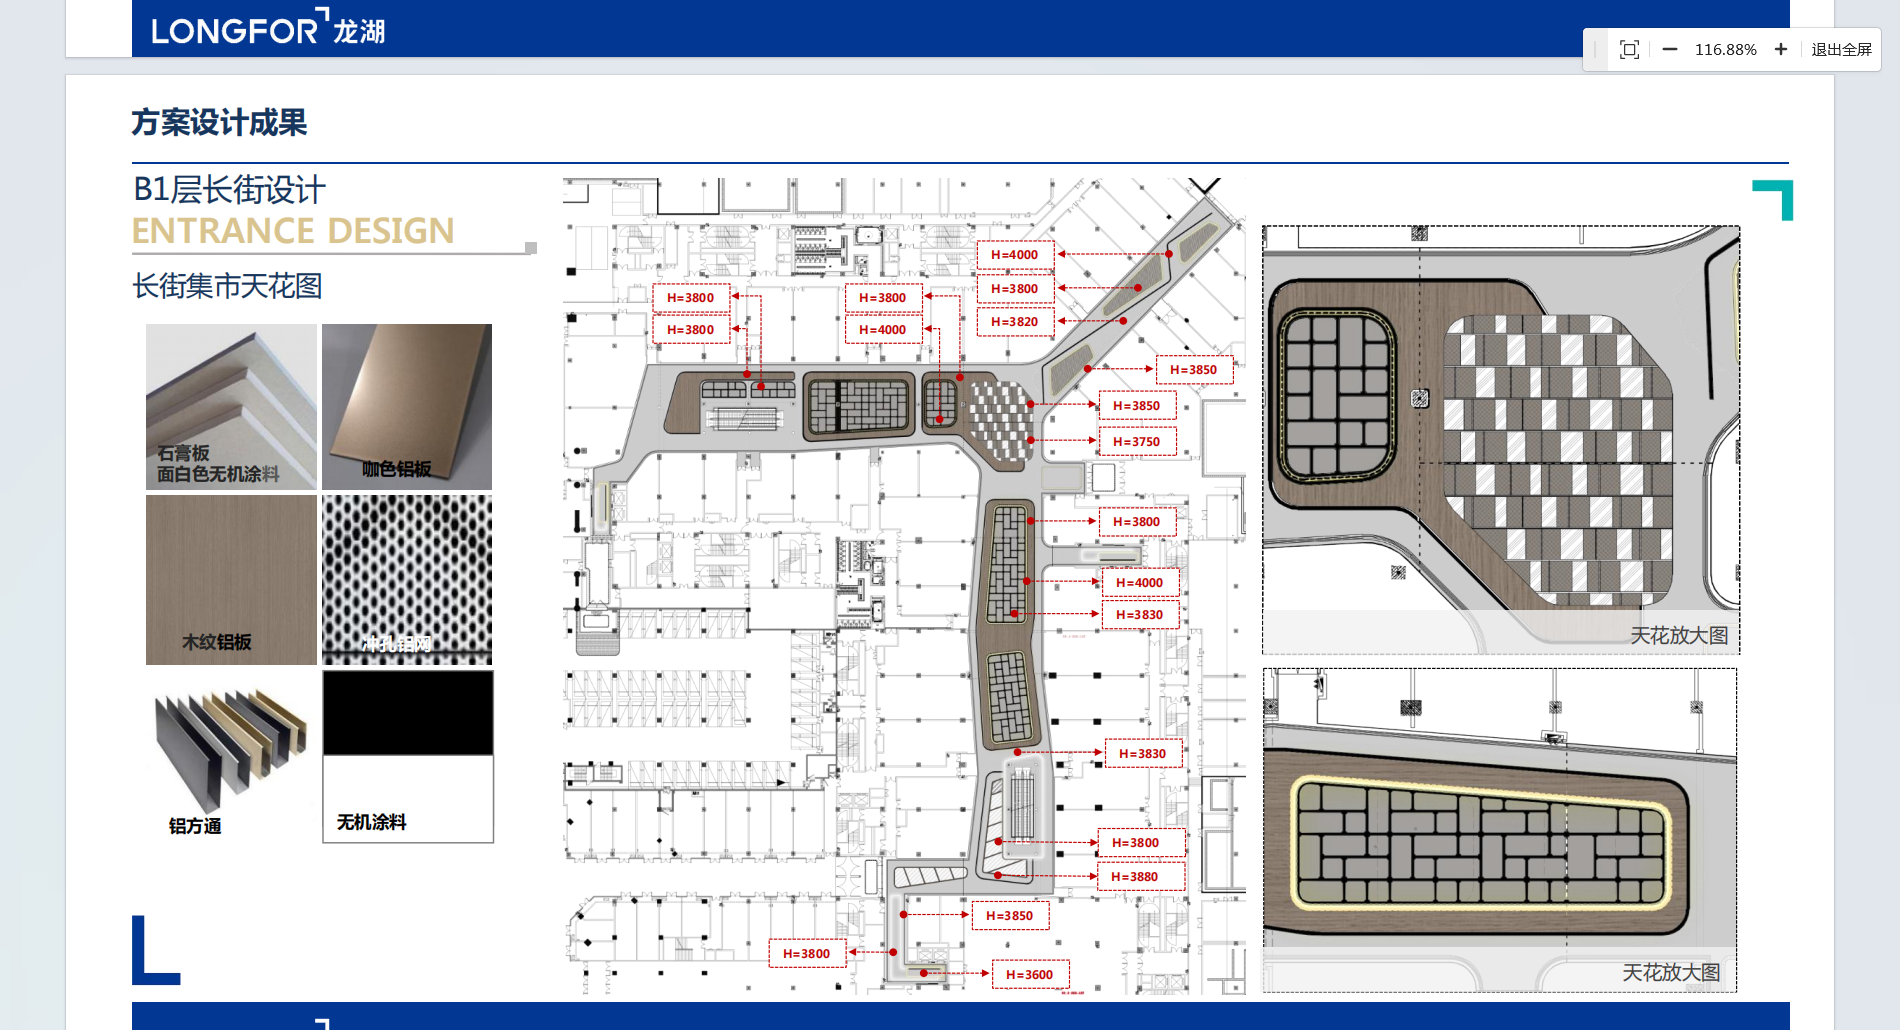Select the H=3880 height label
The height and width of the screenshot is (1030, 1900).
[x=1134, y=876]
